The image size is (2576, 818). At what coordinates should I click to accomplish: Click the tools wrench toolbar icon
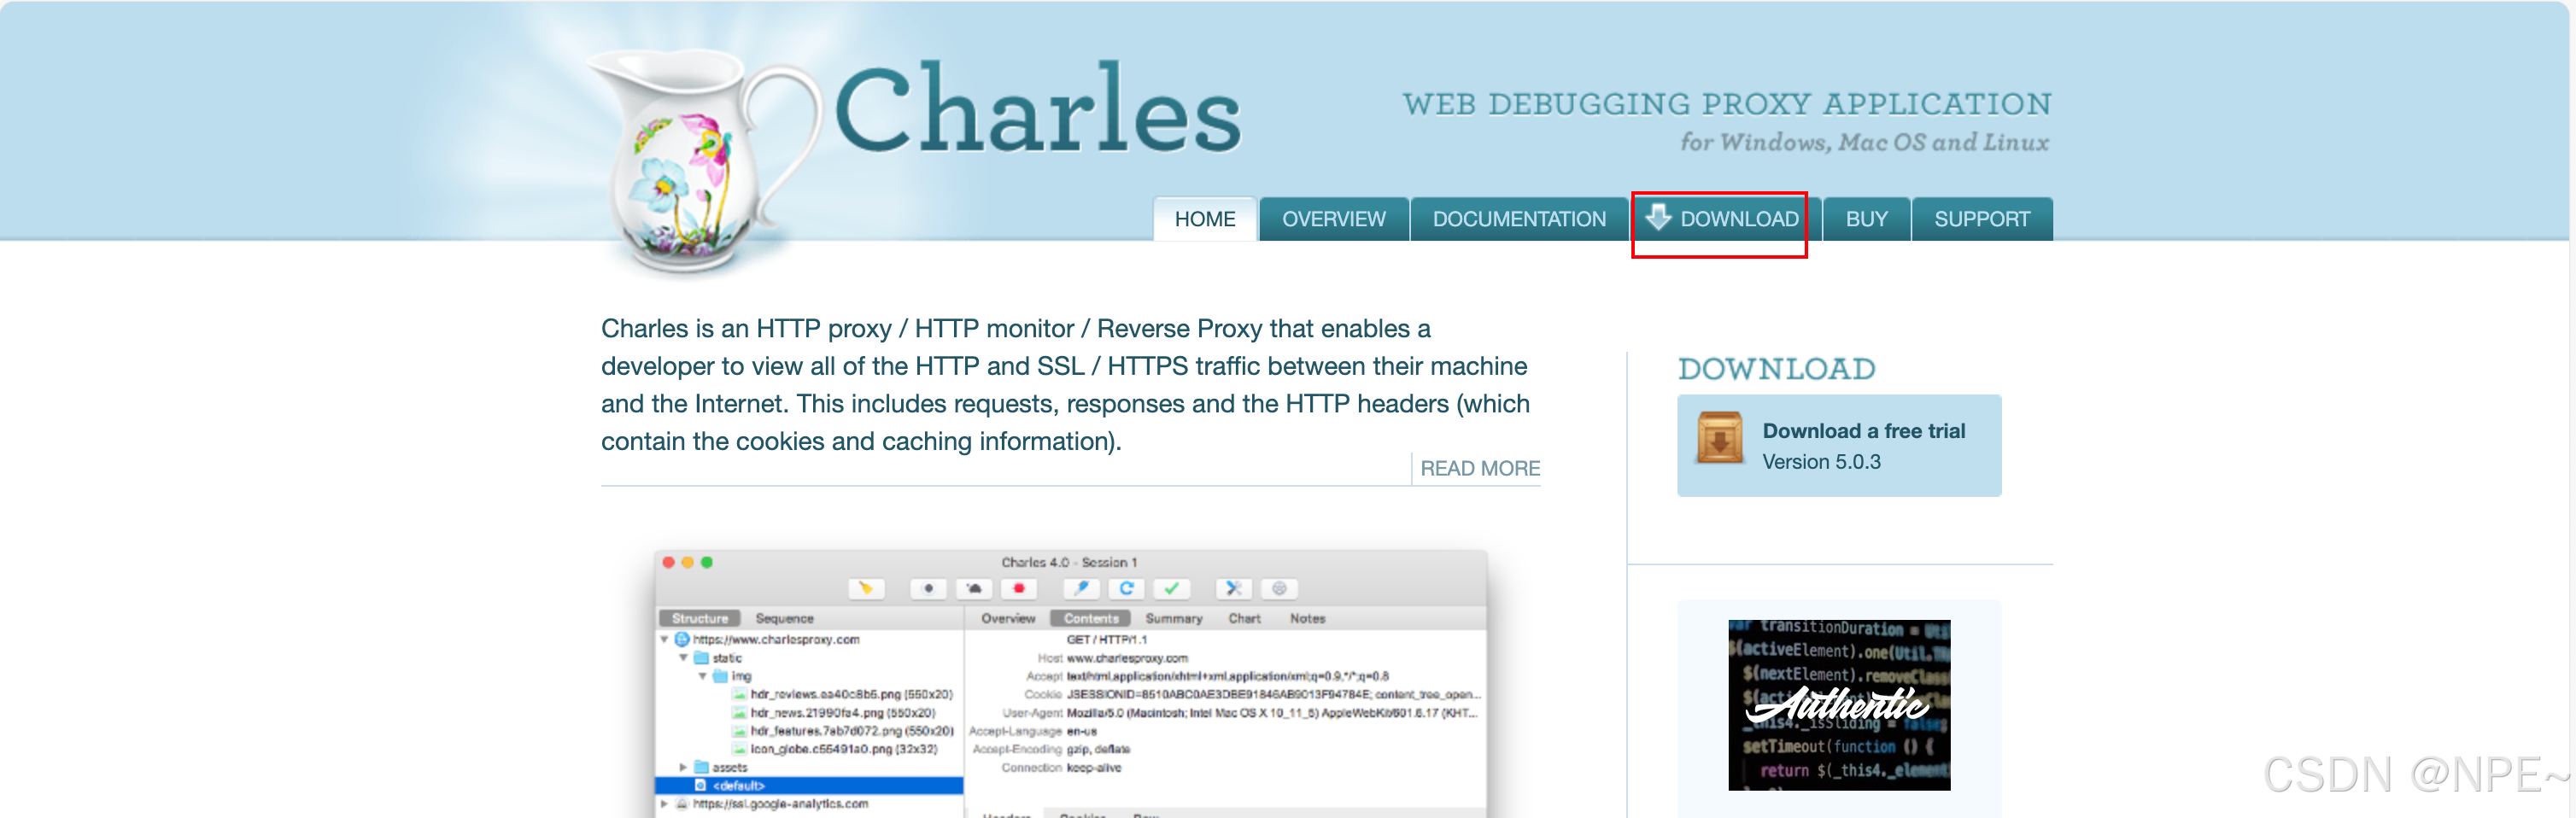pos(1234,589)
